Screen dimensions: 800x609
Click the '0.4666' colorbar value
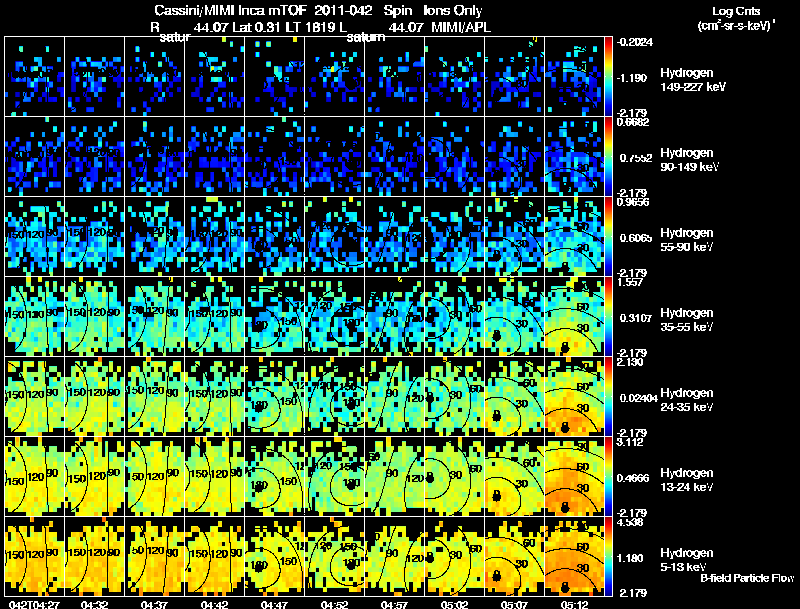pyautogui.click(x=633, y=478)
